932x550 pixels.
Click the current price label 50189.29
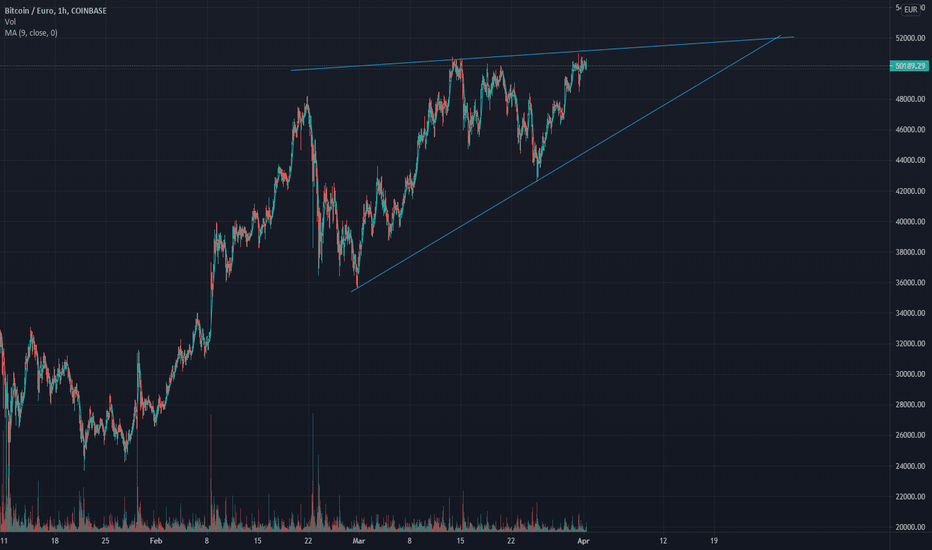[909, 66]
